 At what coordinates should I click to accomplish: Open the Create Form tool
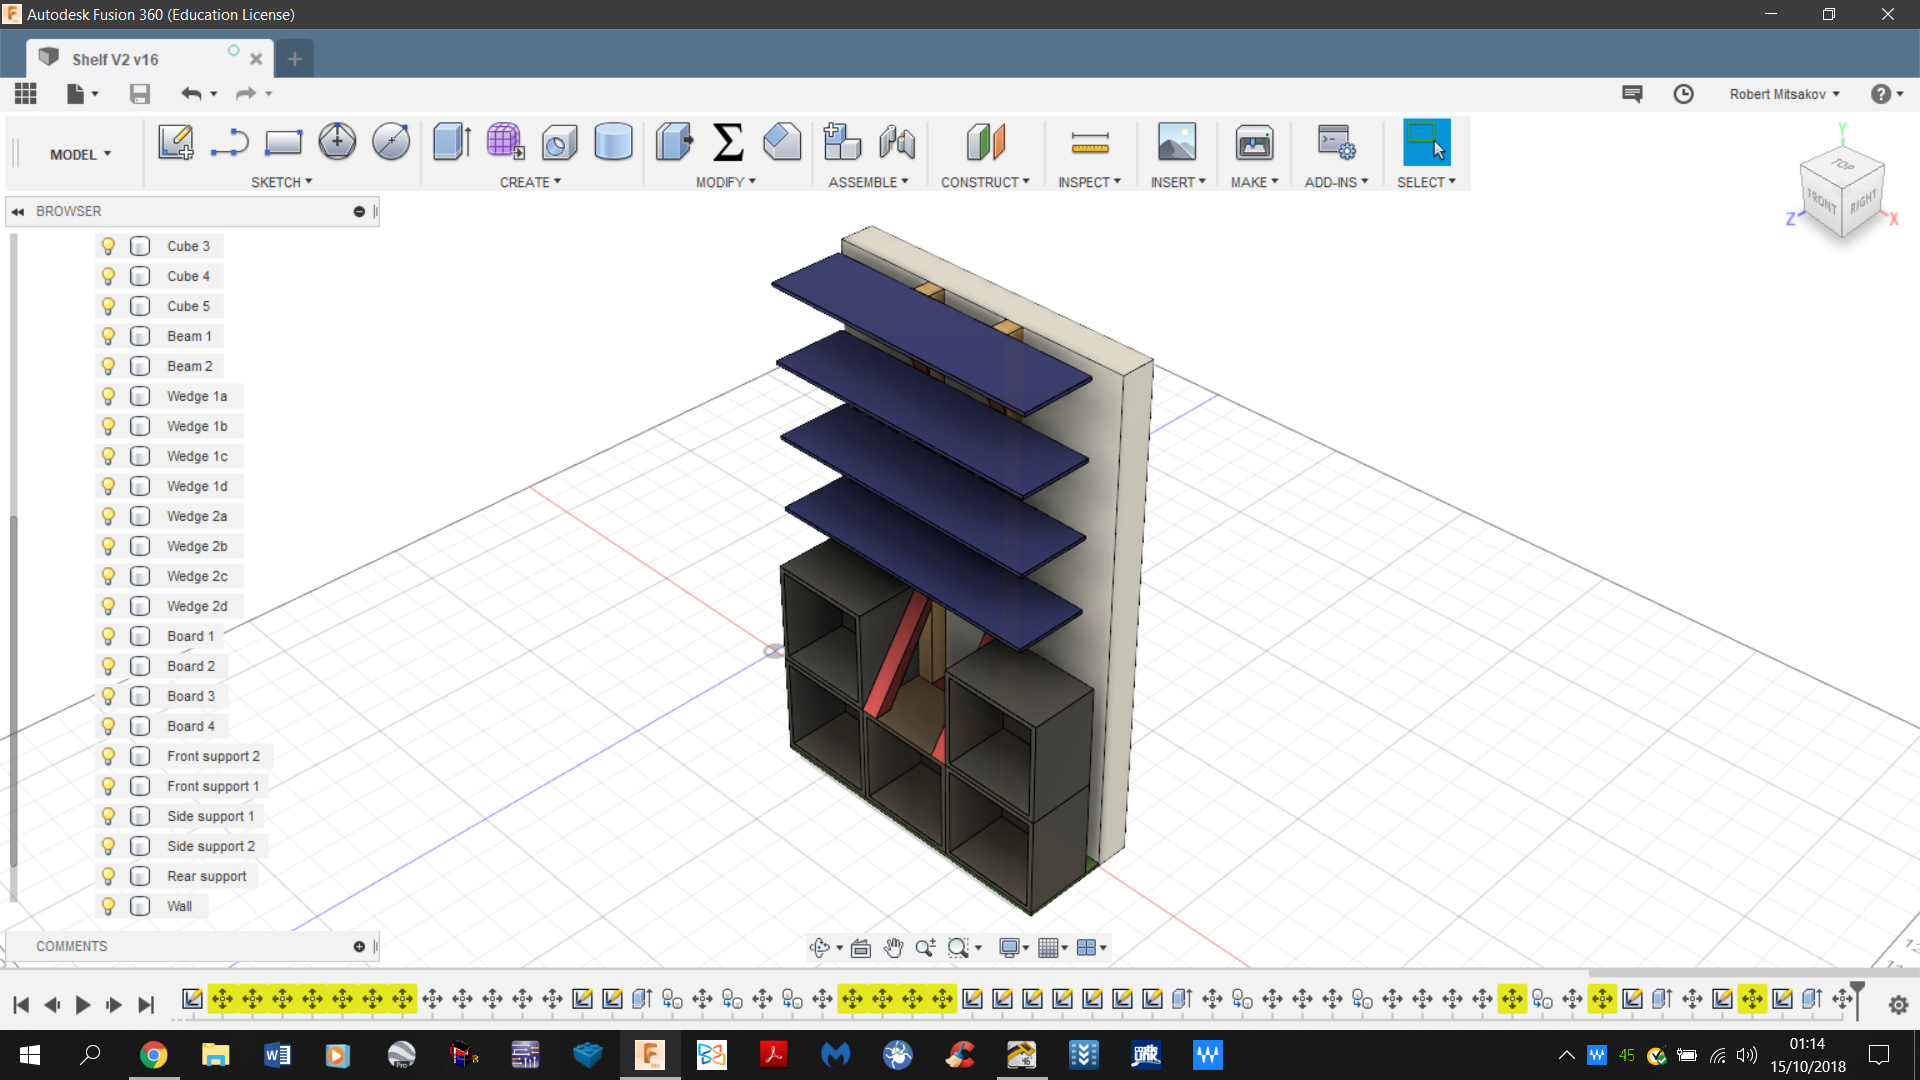[x=505, y=142]
